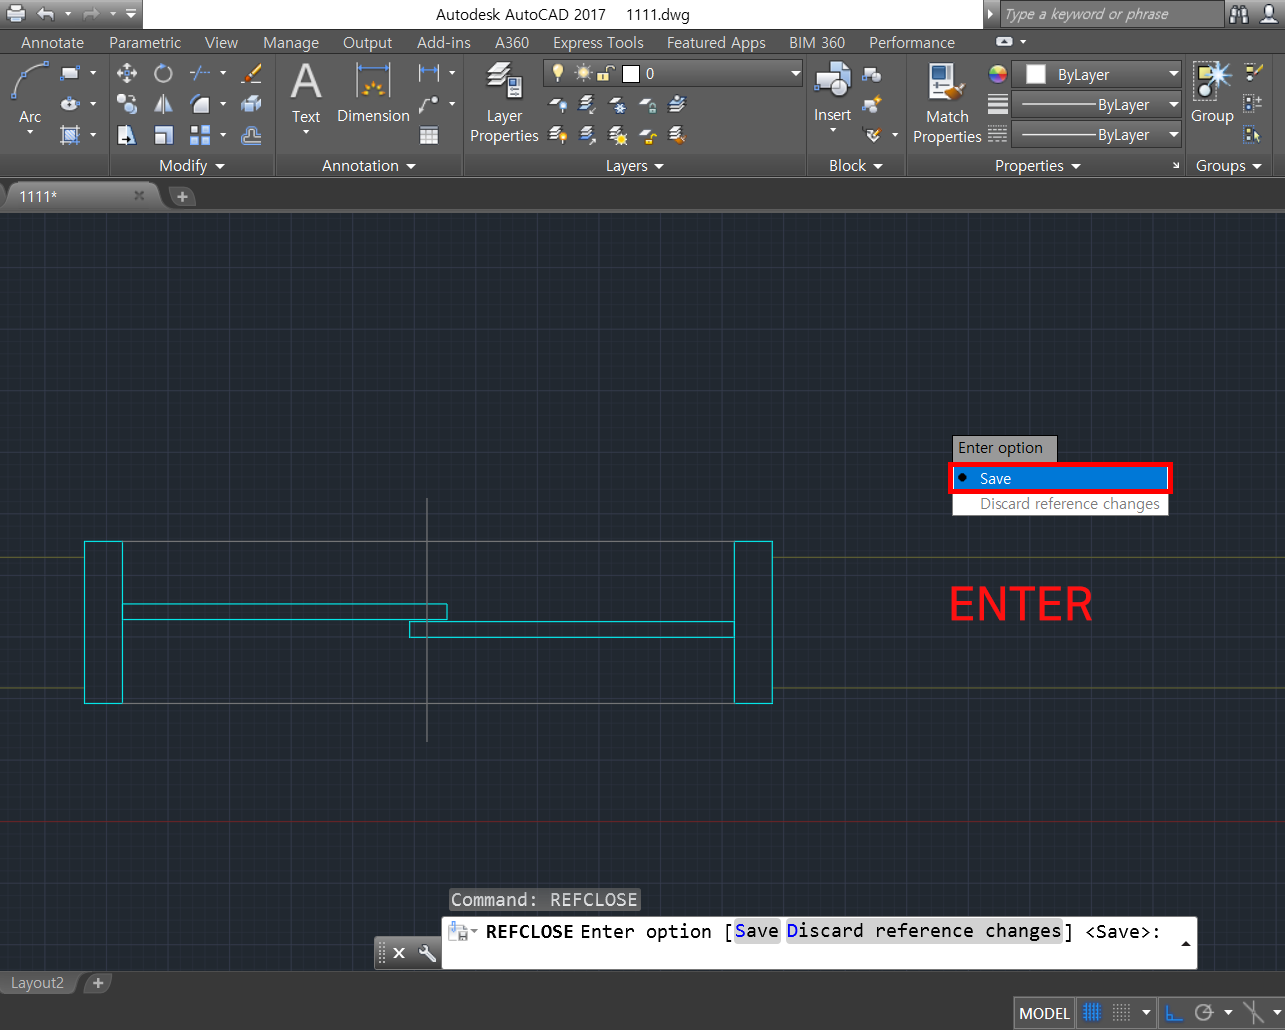Screen dimensions: 1285x1030
Task: Click the keyword search input field
Action: [x=1110, y=14]
